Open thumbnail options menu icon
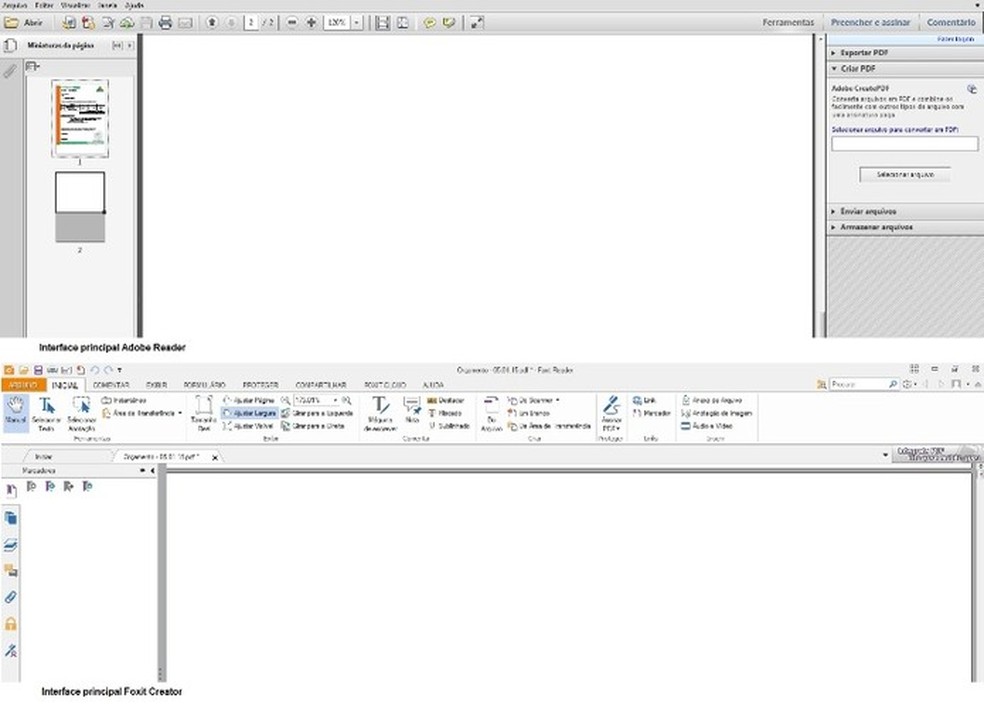The image size is (984, 708). coord(33,66)
